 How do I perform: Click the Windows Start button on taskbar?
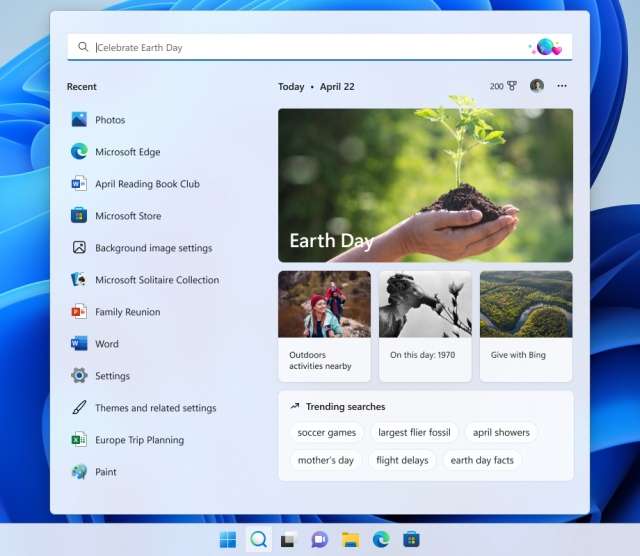[228, 540]
